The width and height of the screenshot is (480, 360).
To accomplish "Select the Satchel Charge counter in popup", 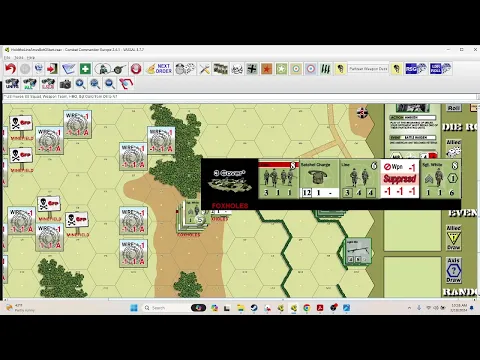I will [319, 179].
